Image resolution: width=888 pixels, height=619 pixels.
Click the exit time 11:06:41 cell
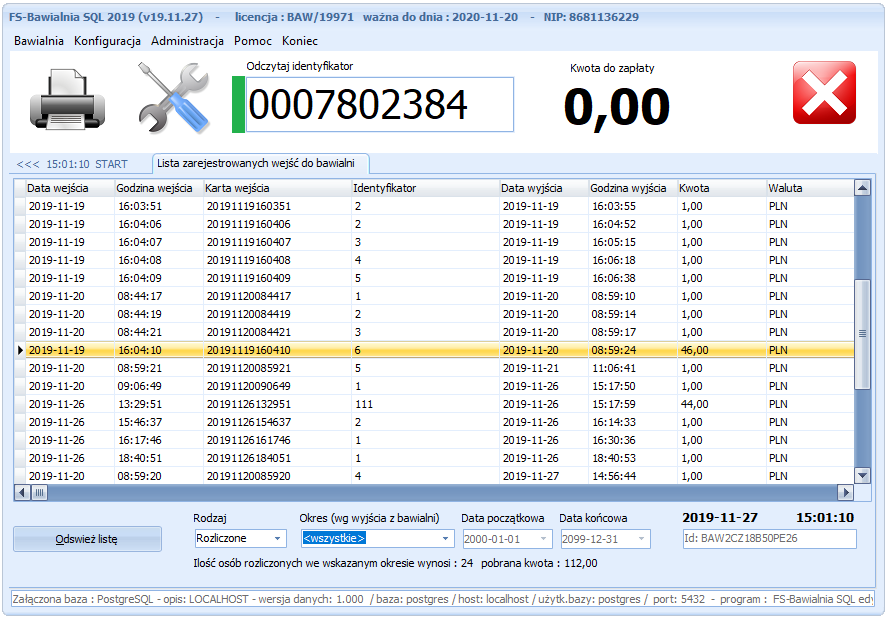click(x=633, y=368)
